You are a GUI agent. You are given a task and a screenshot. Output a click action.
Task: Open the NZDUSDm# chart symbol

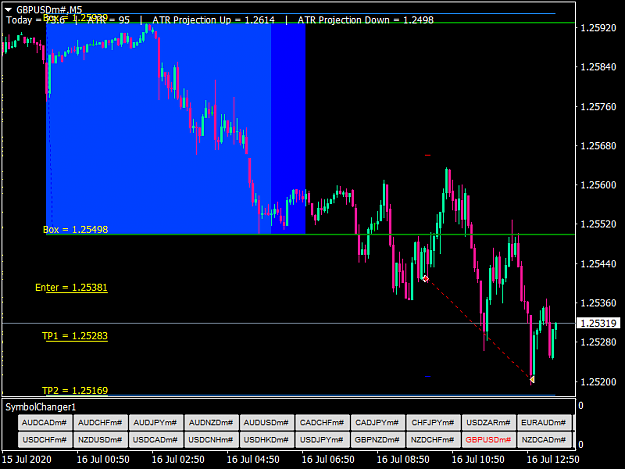point(100,440)
